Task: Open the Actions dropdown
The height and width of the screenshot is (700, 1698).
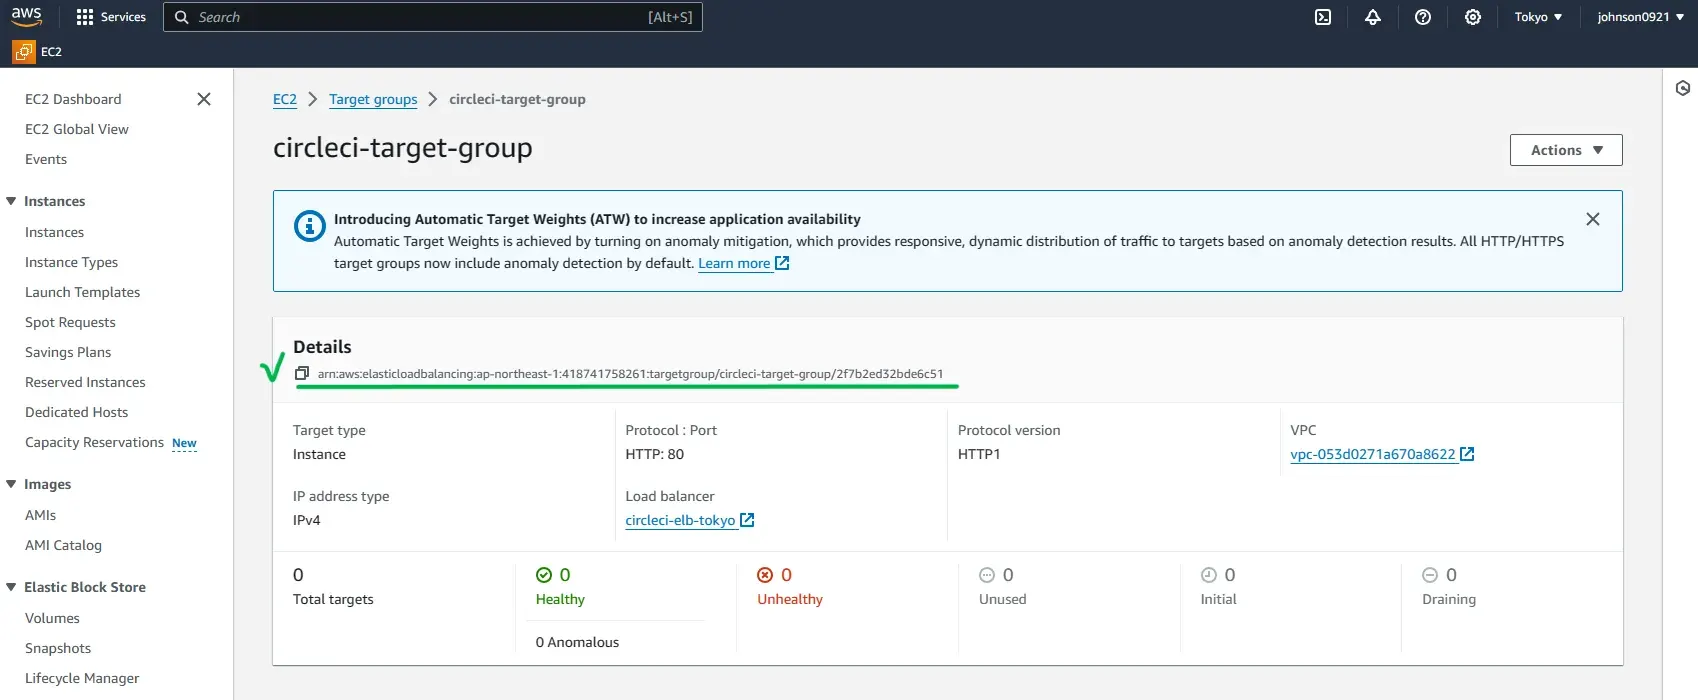Action: coord(1565,150)
